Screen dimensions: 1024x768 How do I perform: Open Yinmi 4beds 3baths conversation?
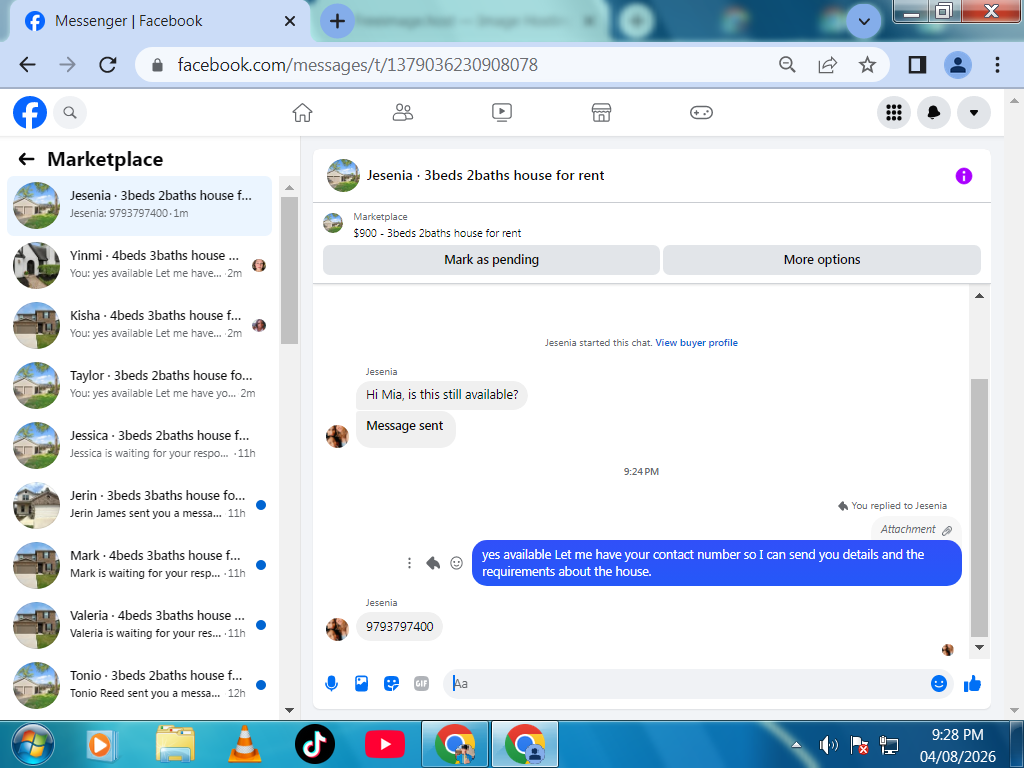click(x=139, y=265)
